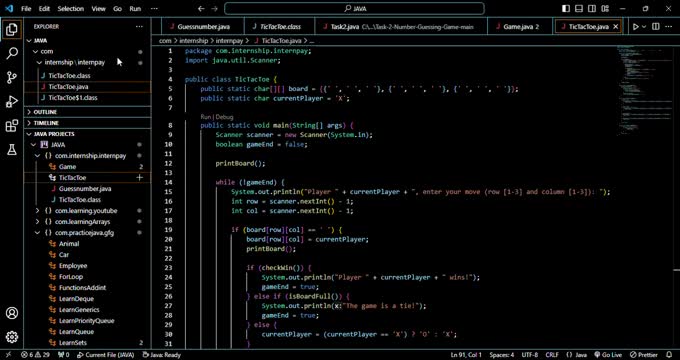Open additional menus ellipsis in menu bar
Image resolution: width=680 pixels, height=360 pixels.
[x=154, y=9]
